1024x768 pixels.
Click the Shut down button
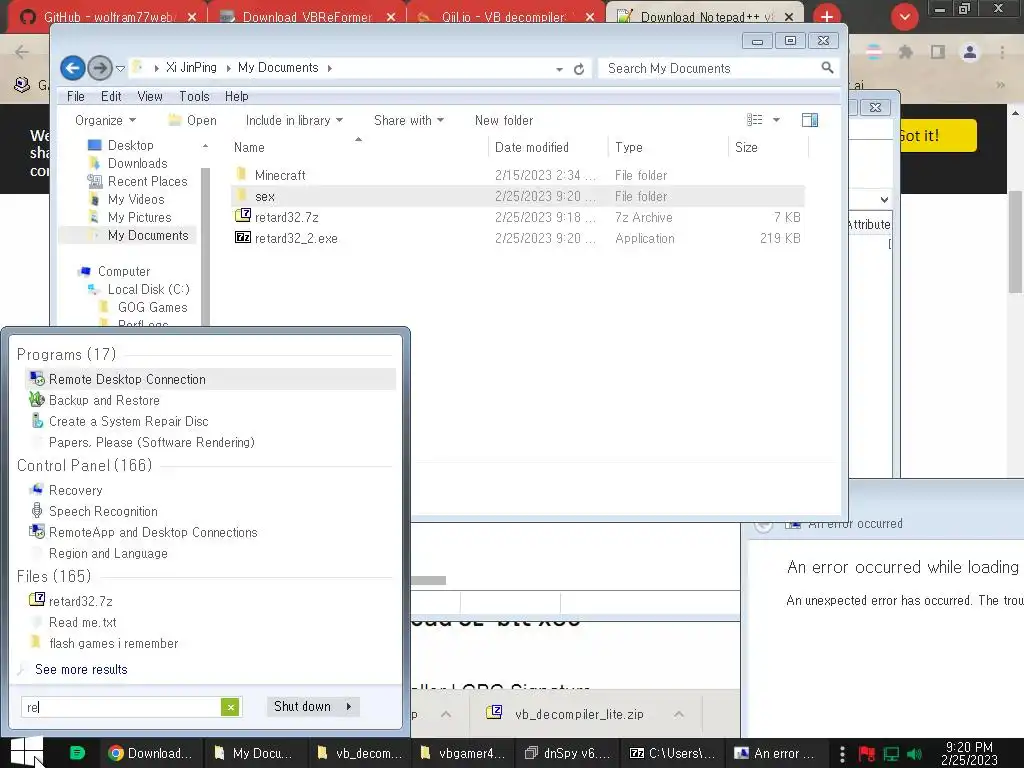(302, 706)
